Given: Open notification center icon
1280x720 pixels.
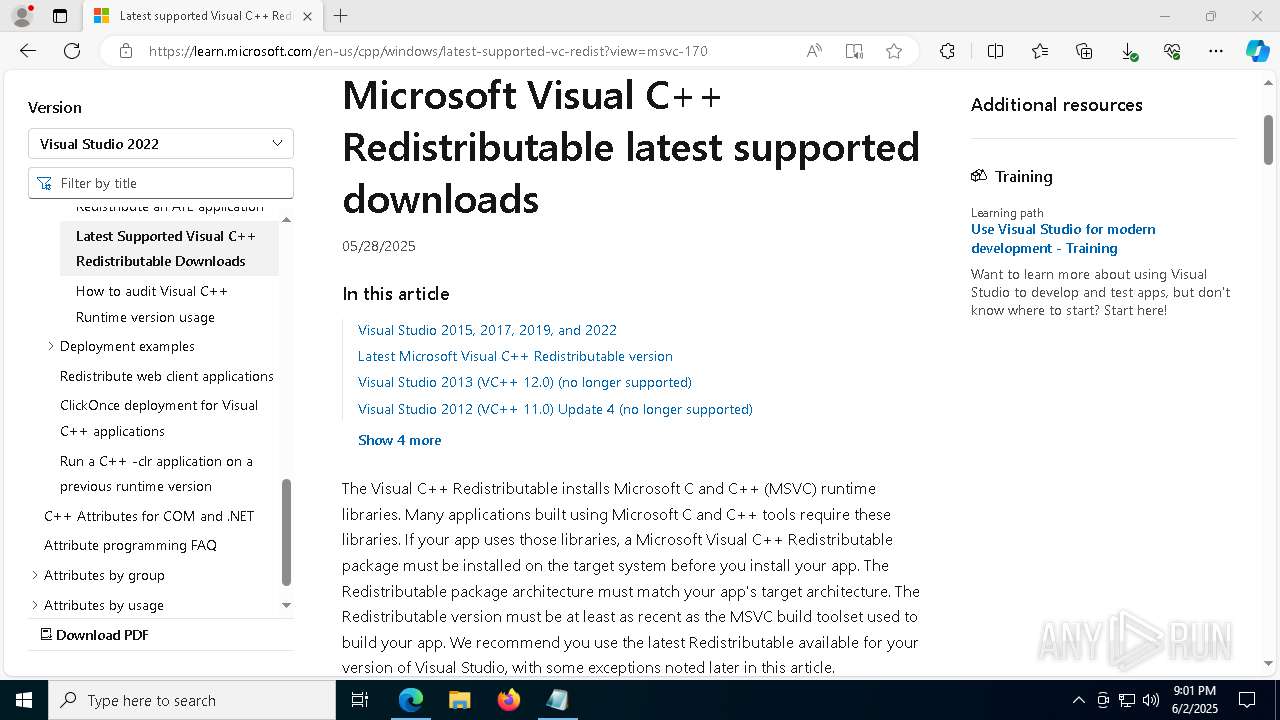Looking at the screenshot, I should pyautogui.click(x=1247, y=700).
